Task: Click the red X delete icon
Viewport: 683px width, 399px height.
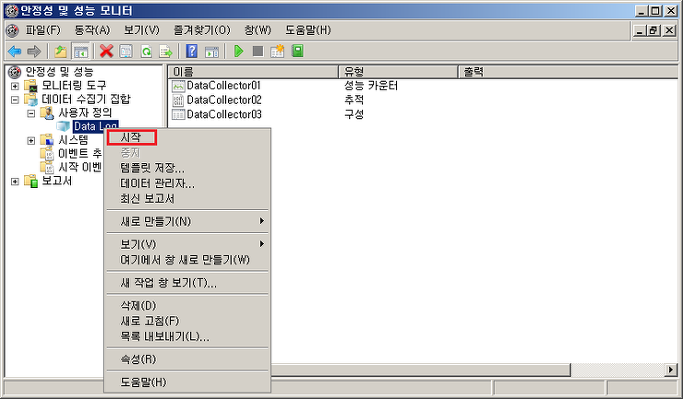Action: coord(106,51)
